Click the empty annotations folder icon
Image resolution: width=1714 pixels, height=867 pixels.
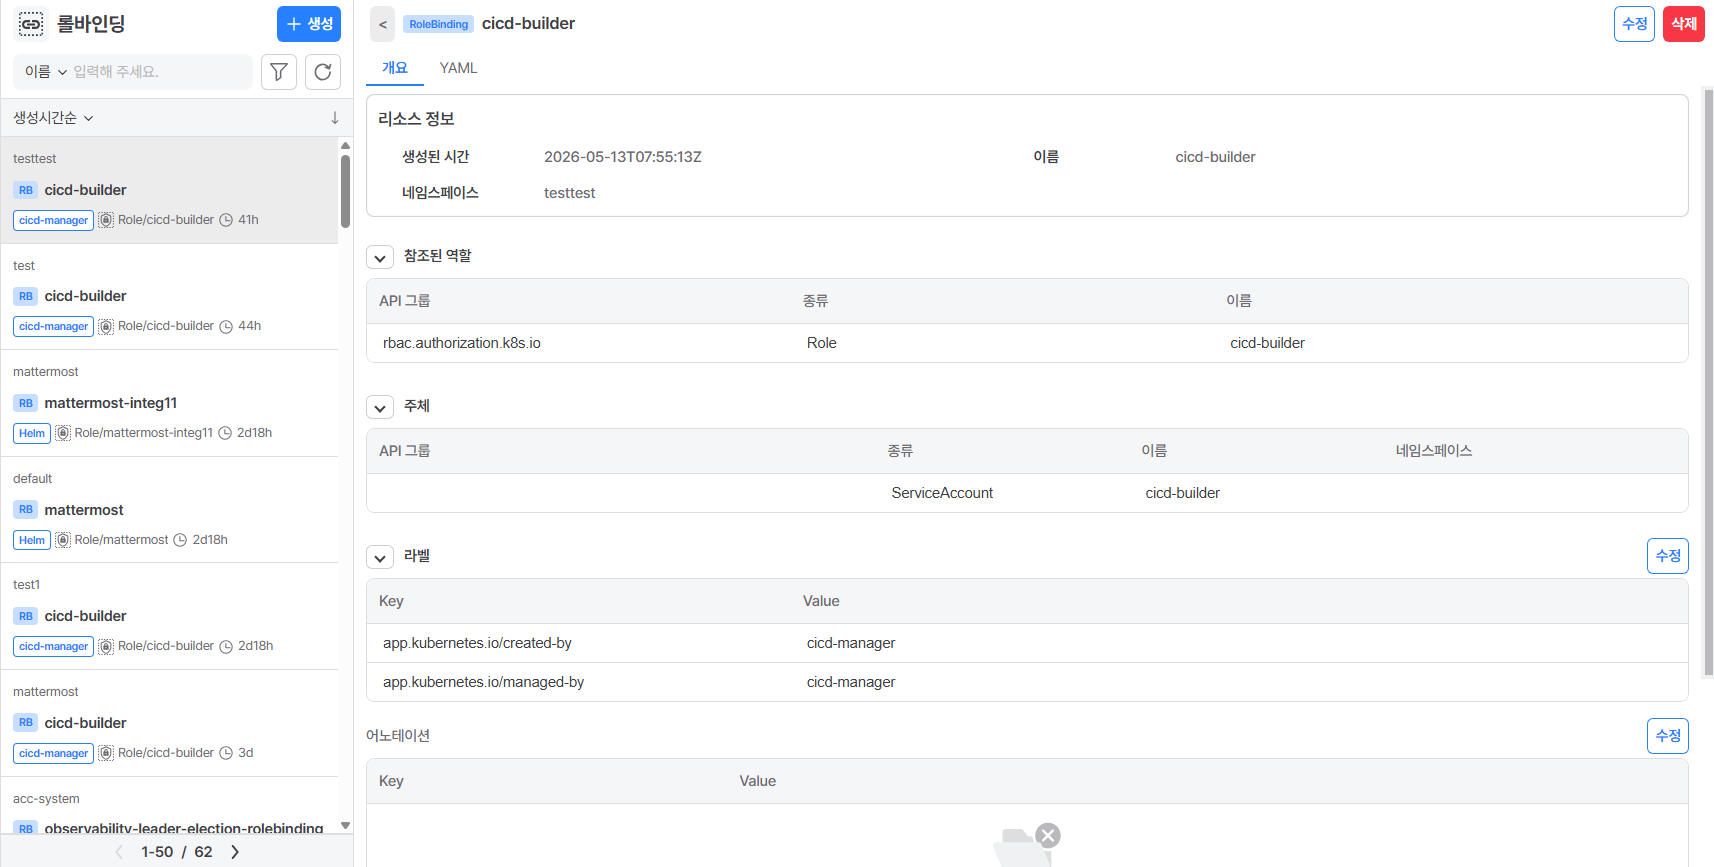click(1026, 845)
